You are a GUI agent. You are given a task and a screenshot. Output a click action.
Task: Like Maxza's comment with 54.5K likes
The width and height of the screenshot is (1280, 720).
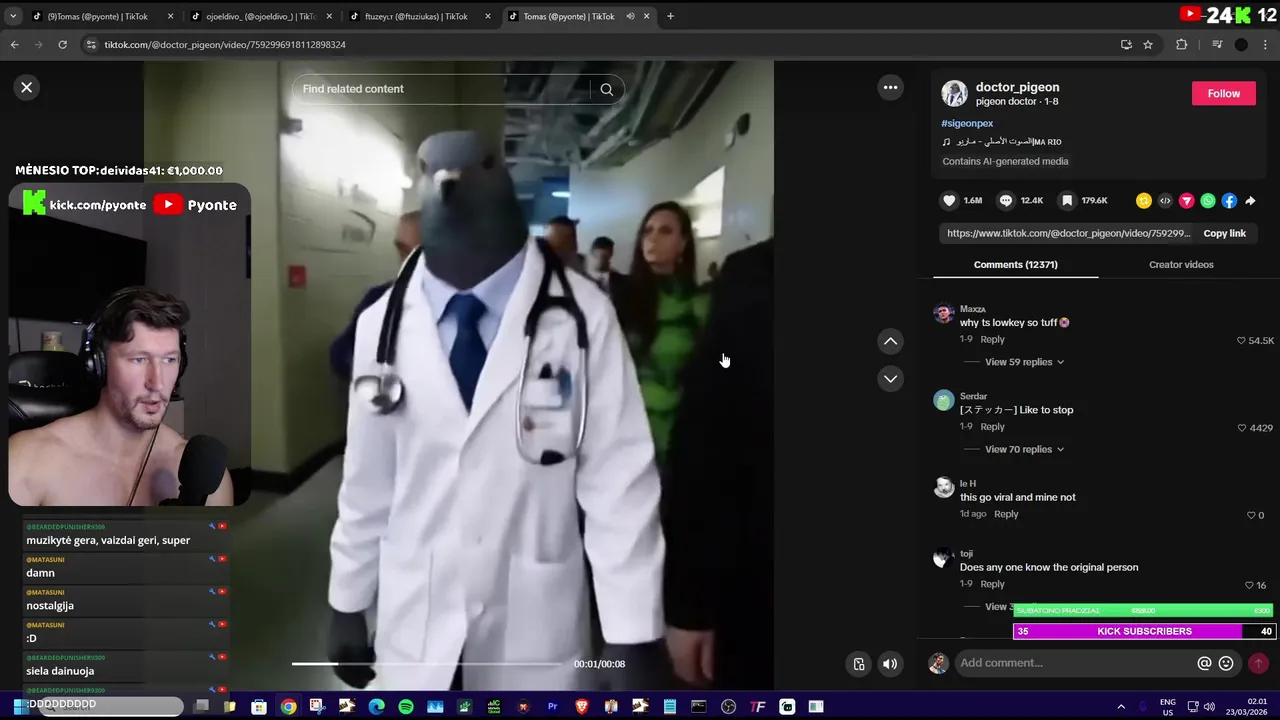(1242, 341)
